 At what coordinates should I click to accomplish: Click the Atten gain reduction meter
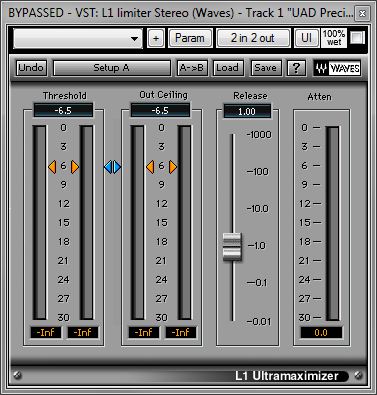332,223
